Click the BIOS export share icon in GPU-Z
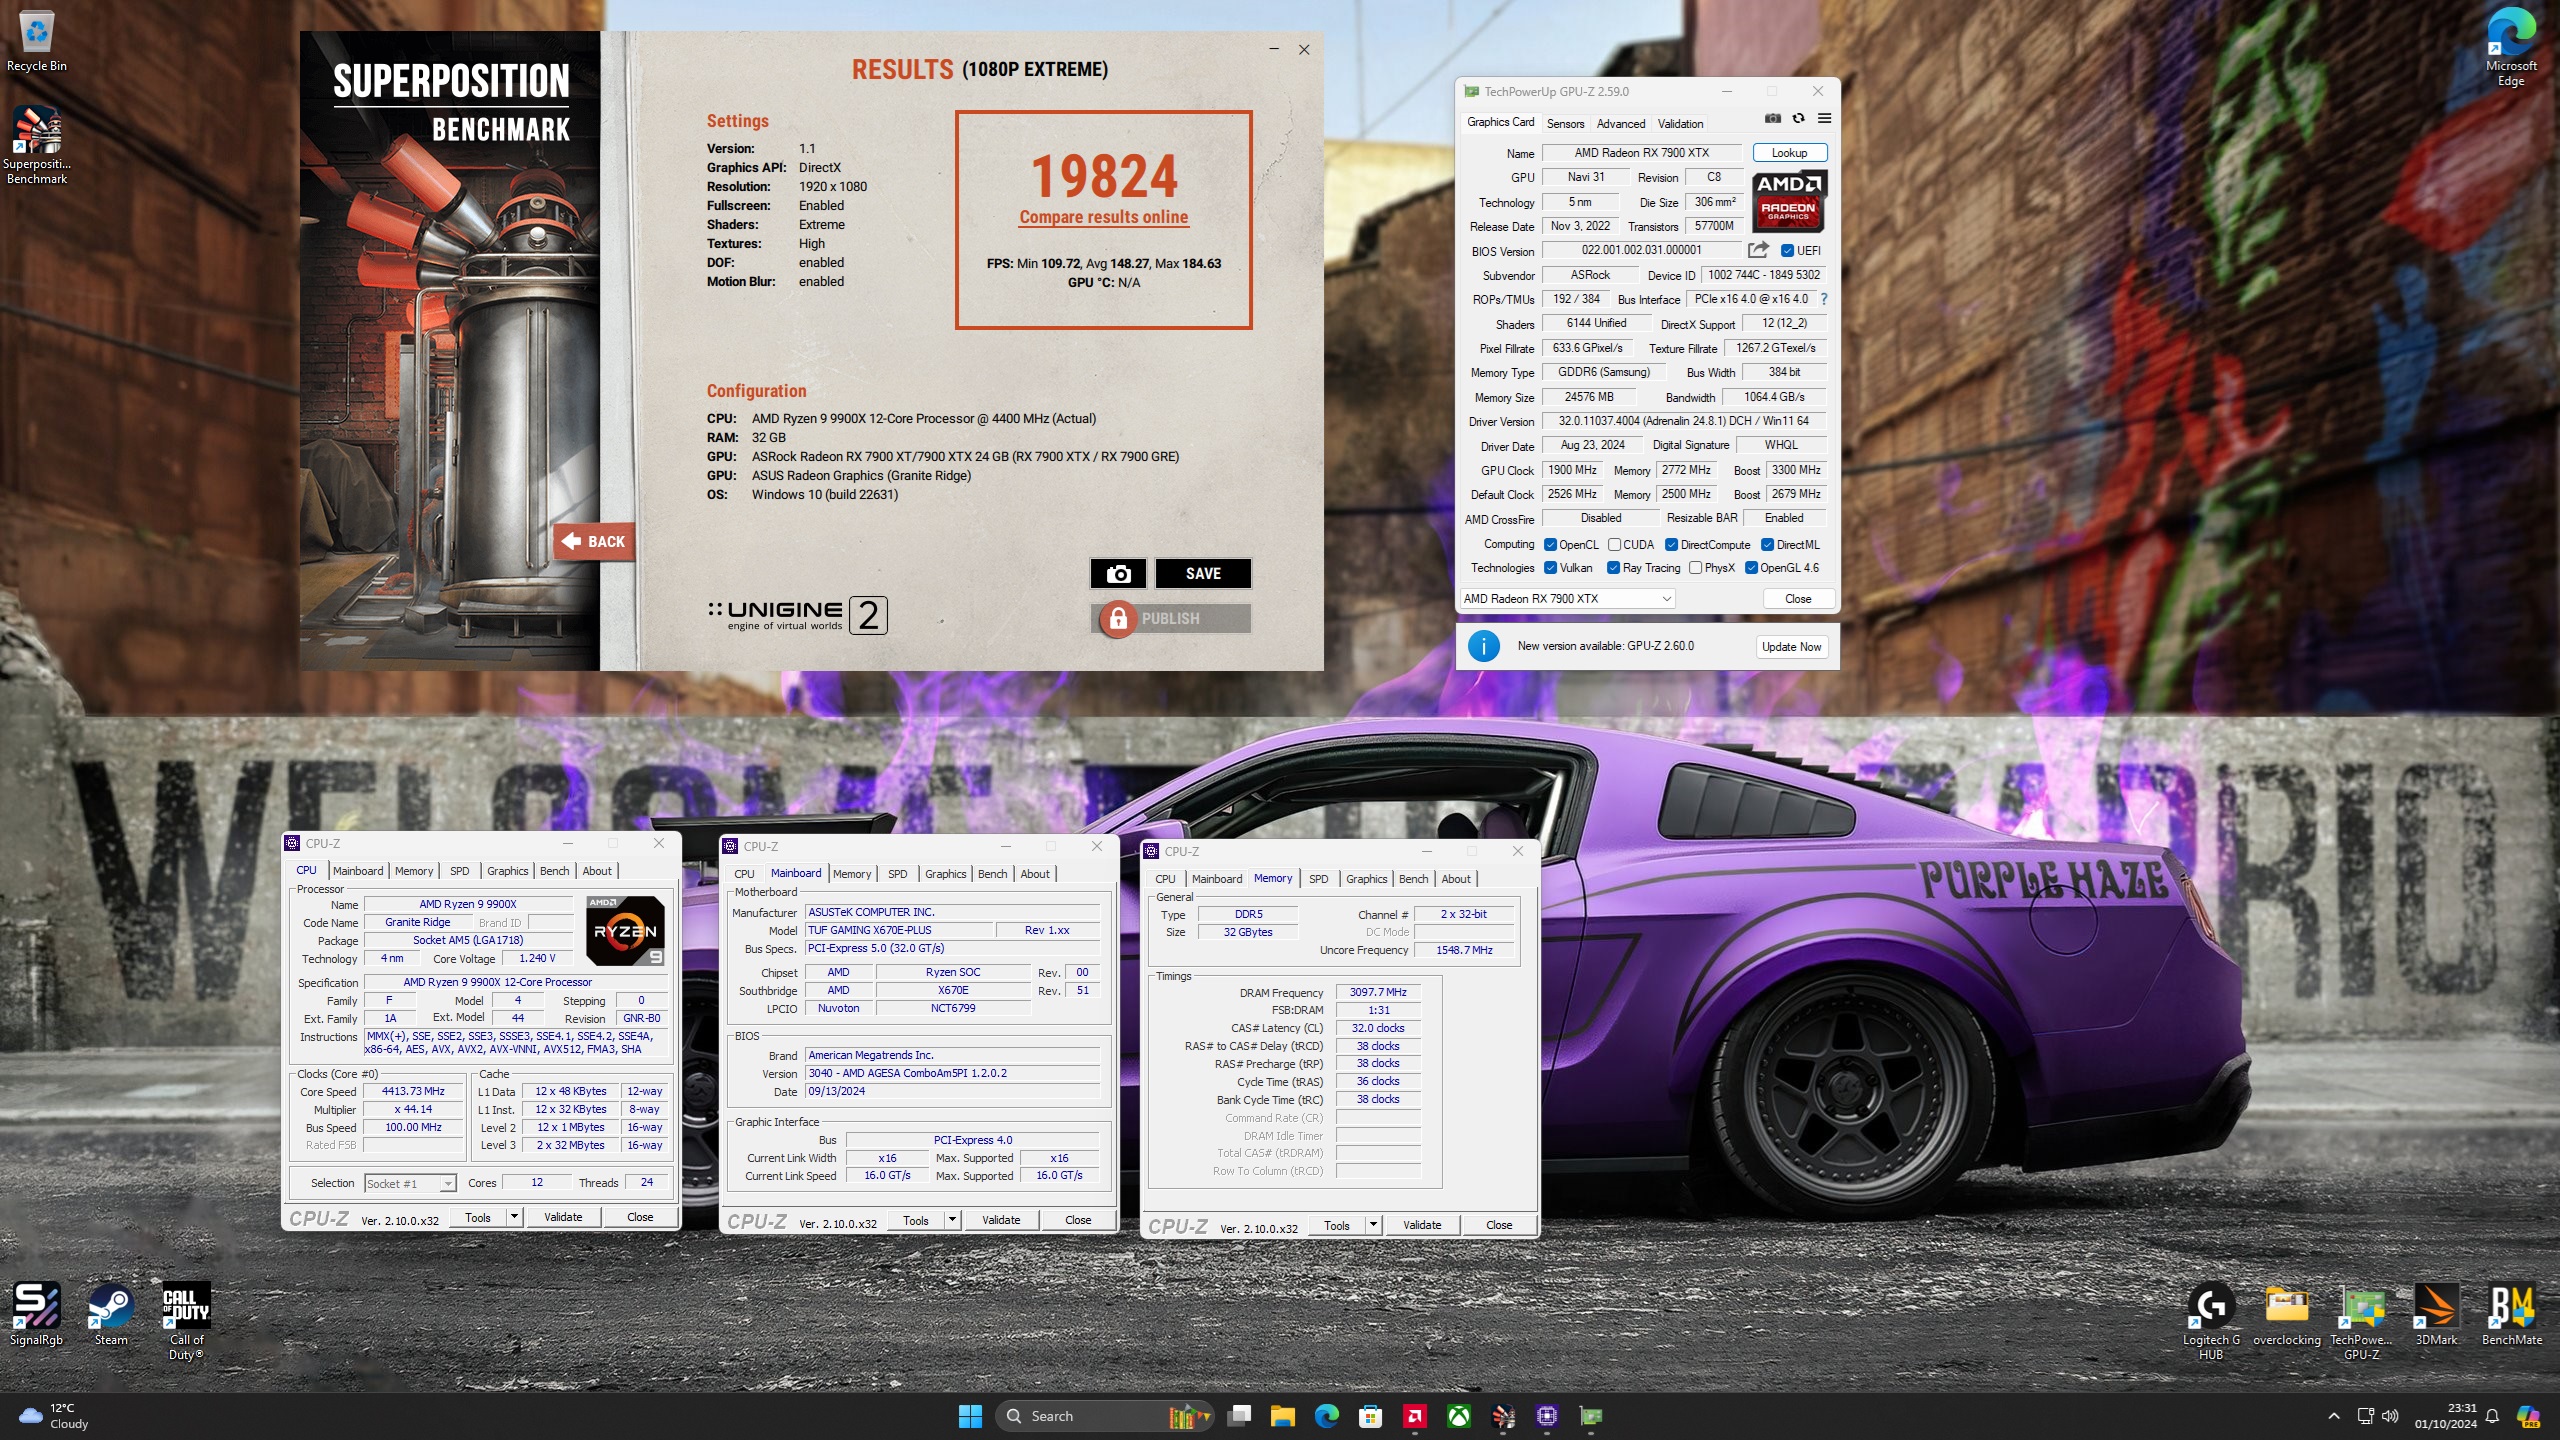2560x1440 pixels. point(1758,250)
